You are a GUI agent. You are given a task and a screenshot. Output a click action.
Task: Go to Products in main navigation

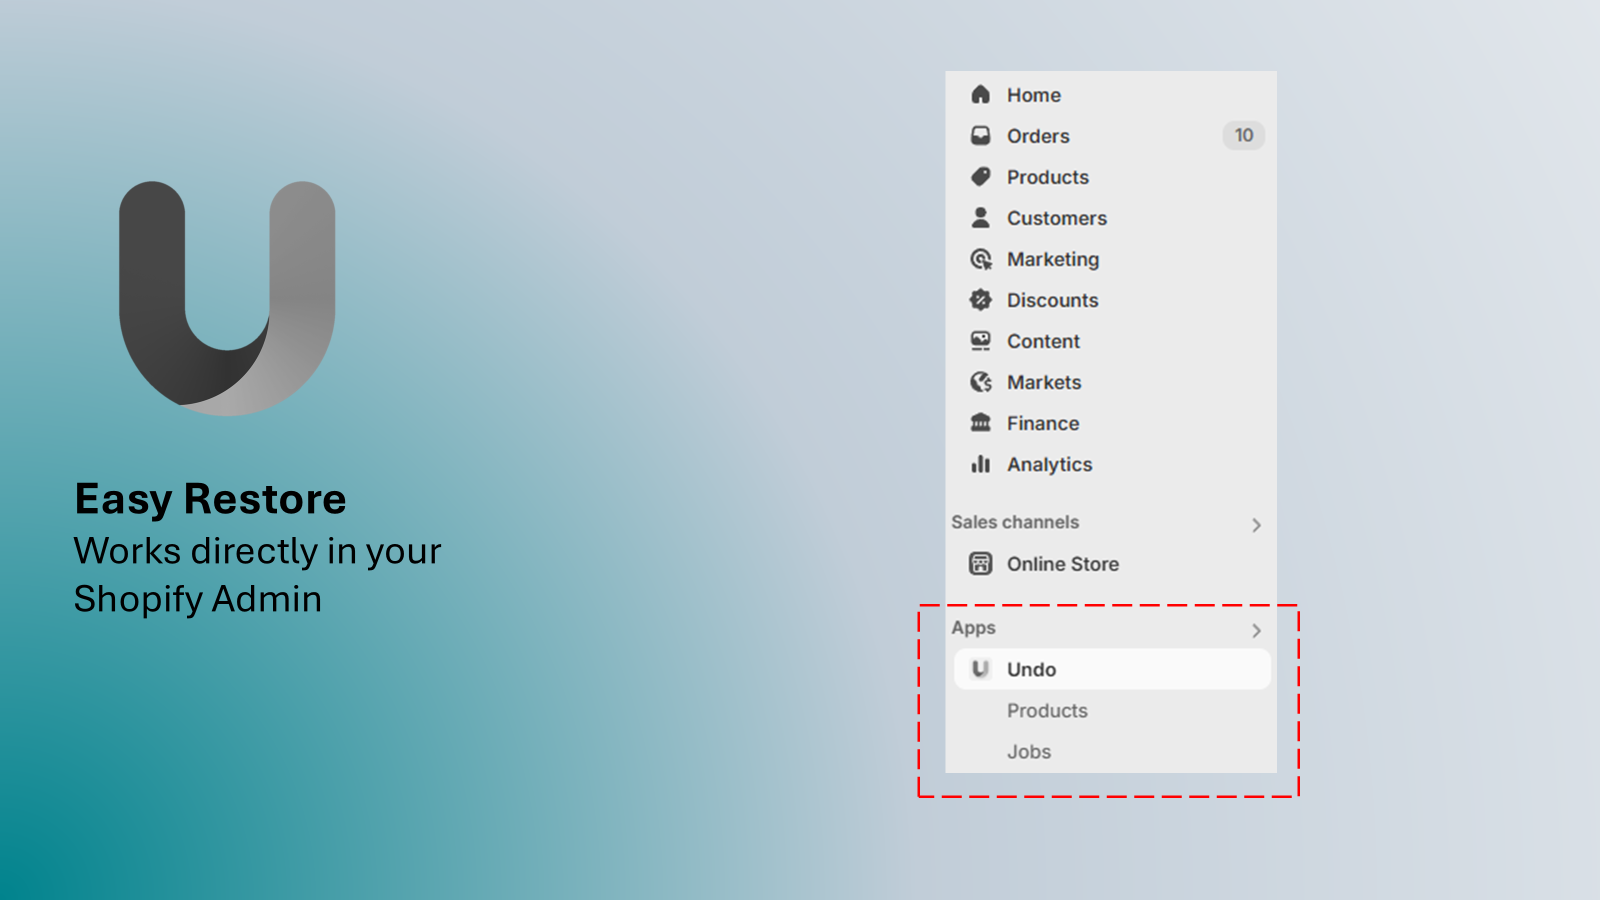(1048, 177)
